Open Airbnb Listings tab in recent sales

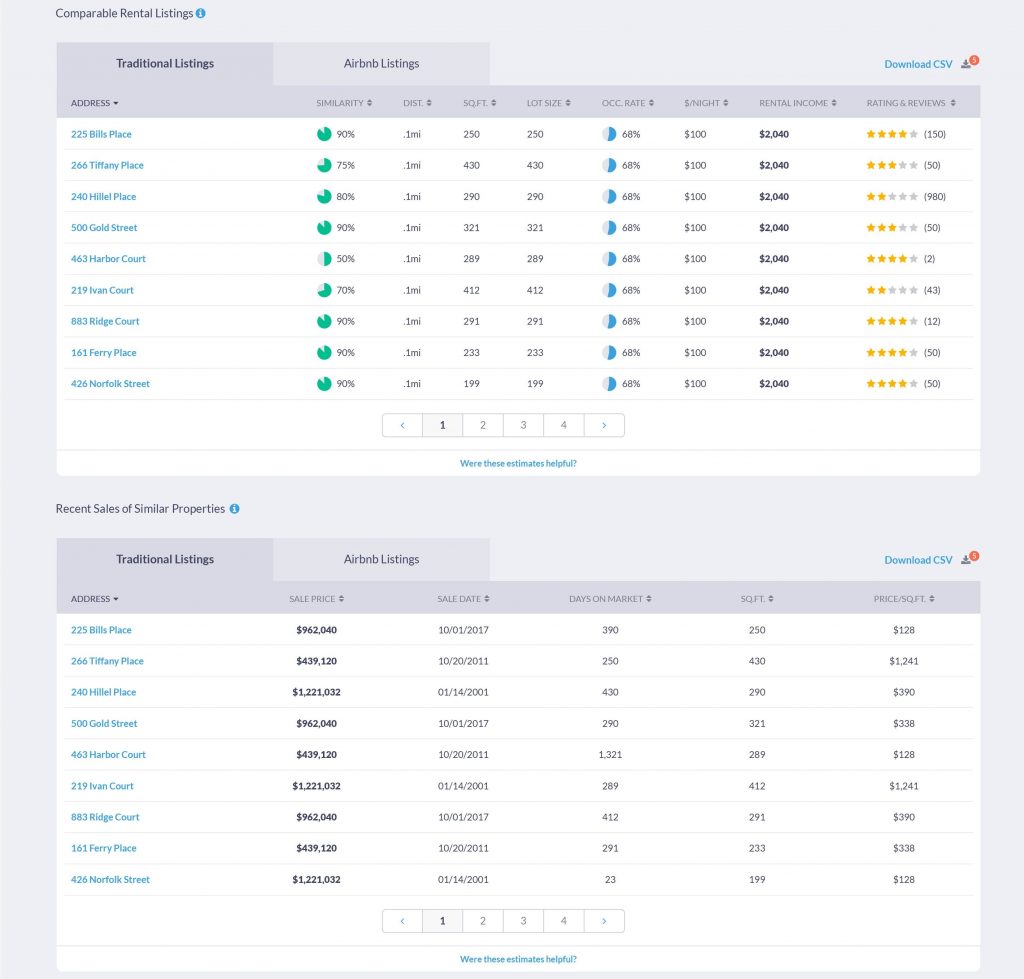(381, 560)
